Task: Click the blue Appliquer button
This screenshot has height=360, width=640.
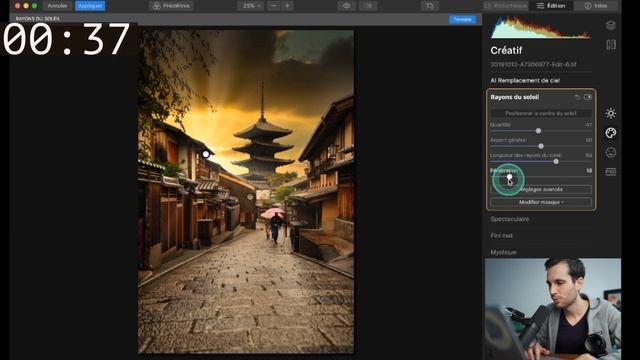Action: click(90, 6)
